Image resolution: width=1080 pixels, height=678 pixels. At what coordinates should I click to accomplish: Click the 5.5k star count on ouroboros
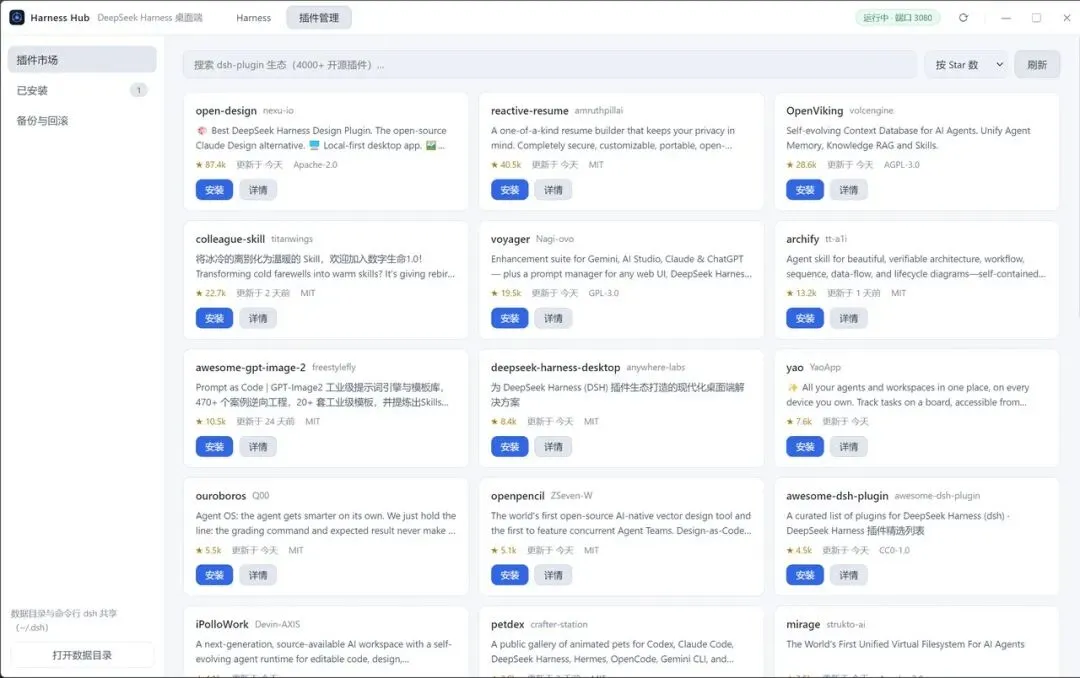209,551
